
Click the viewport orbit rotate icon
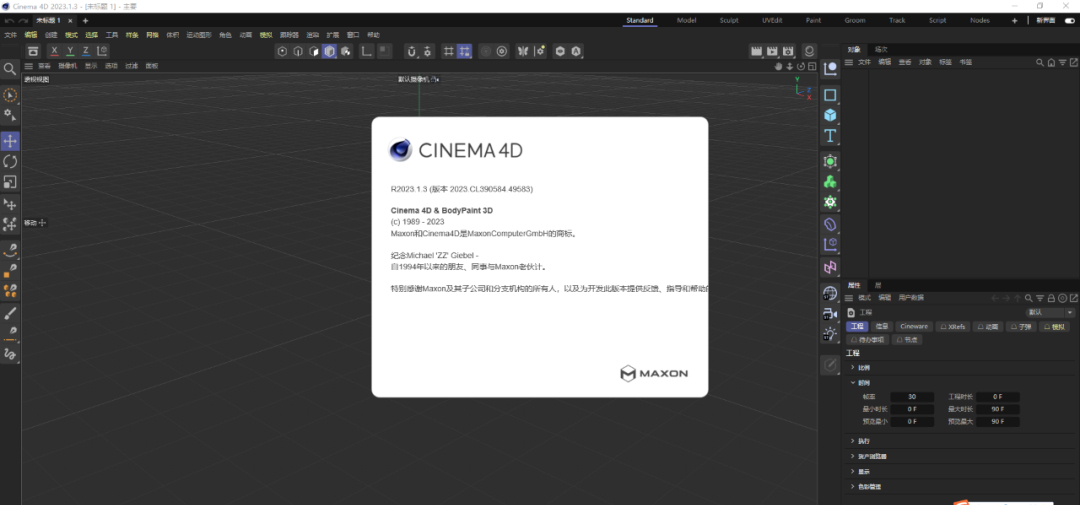(800, 66)
